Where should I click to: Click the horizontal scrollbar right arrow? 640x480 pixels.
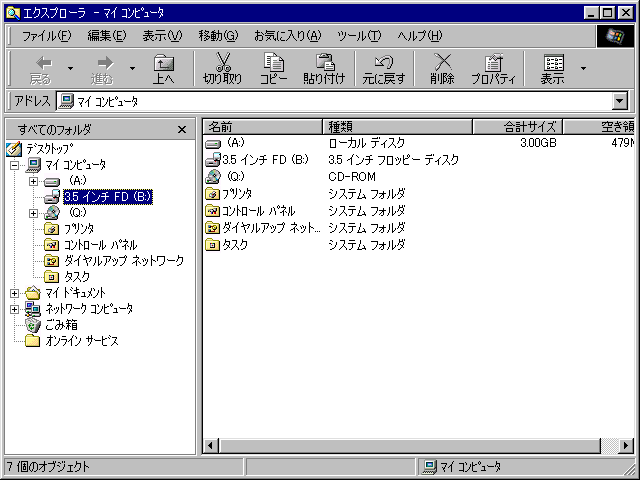(626, 445)
